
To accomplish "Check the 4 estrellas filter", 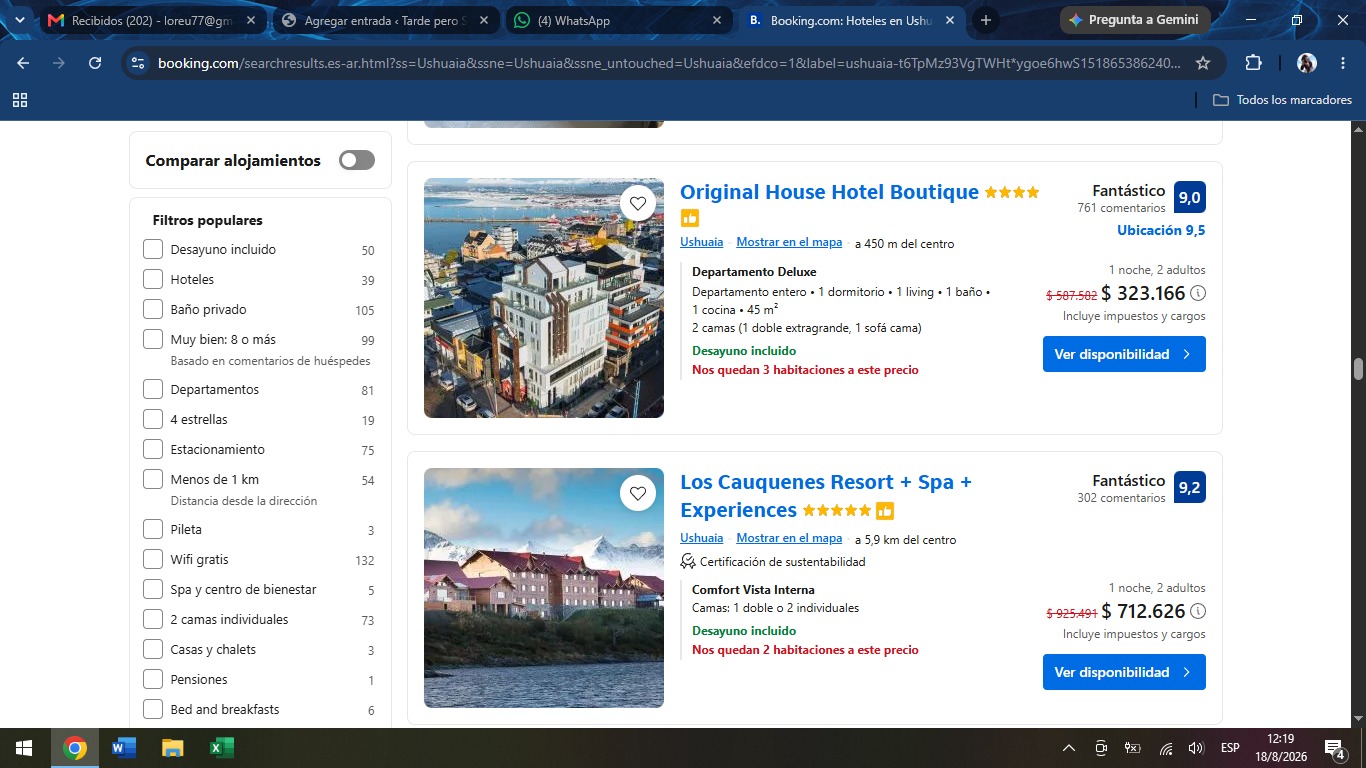I will click(x=153, y=419).
